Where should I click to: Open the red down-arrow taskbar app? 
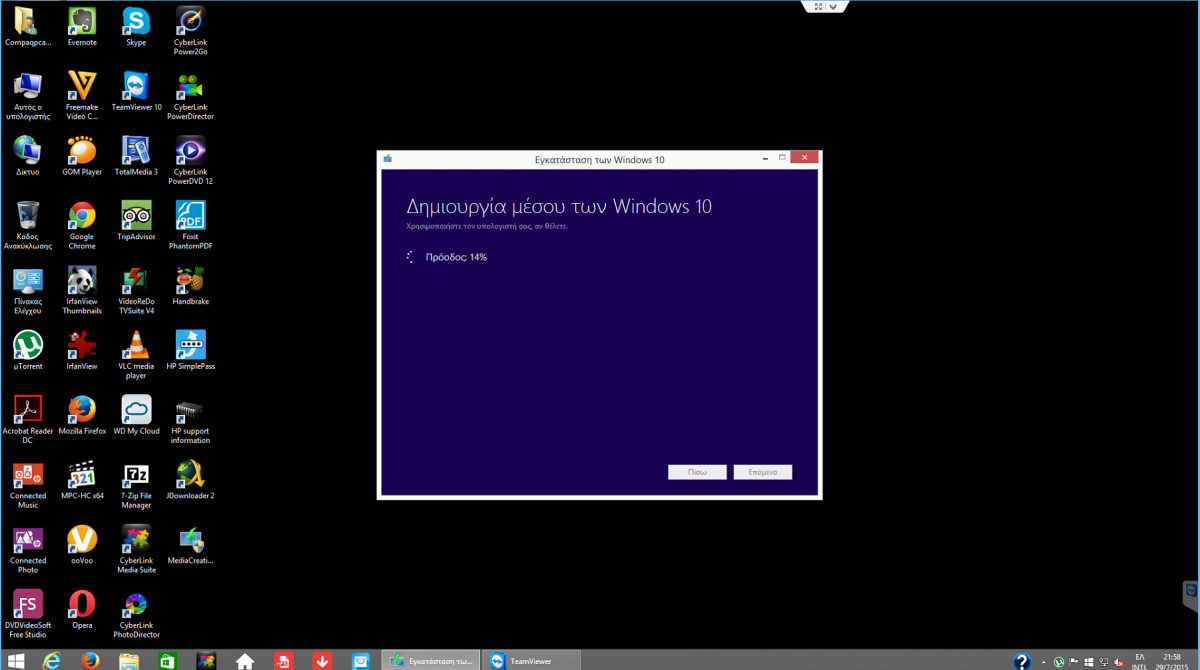322,661
